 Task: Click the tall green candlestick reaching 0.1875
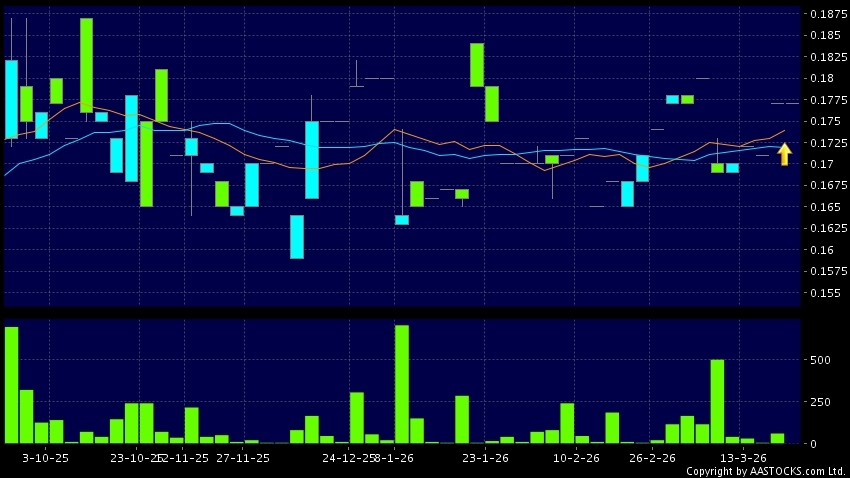point(86,65)
